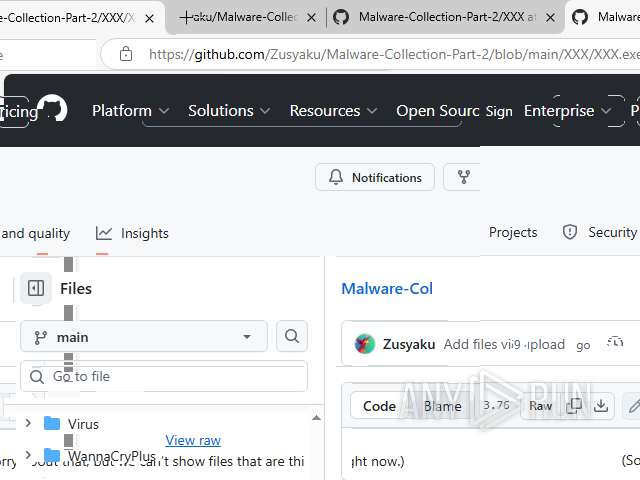Screen dimensions: 640x480
Task: Open the Projects tab
Action: click(513, 232)
